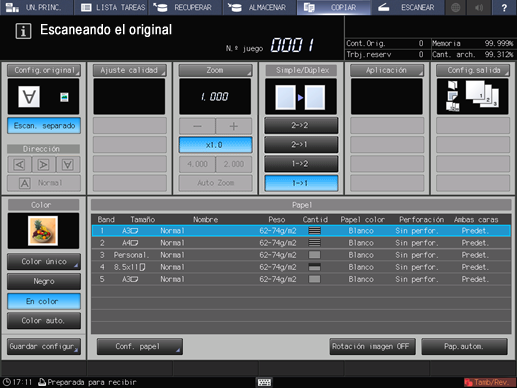The width and height of the screenshot is (517, 388).
Task: Open Guardar configur. menu
Action: (44, 347)
